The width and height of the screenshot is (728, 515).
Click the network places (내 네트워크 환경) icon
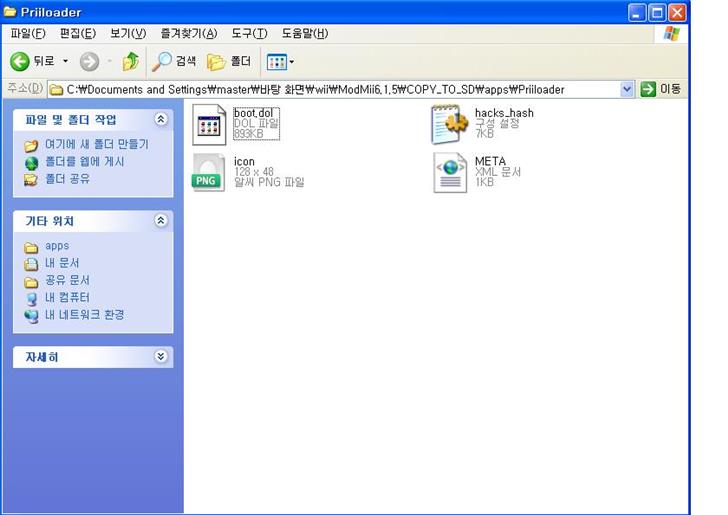pos(32,316)
